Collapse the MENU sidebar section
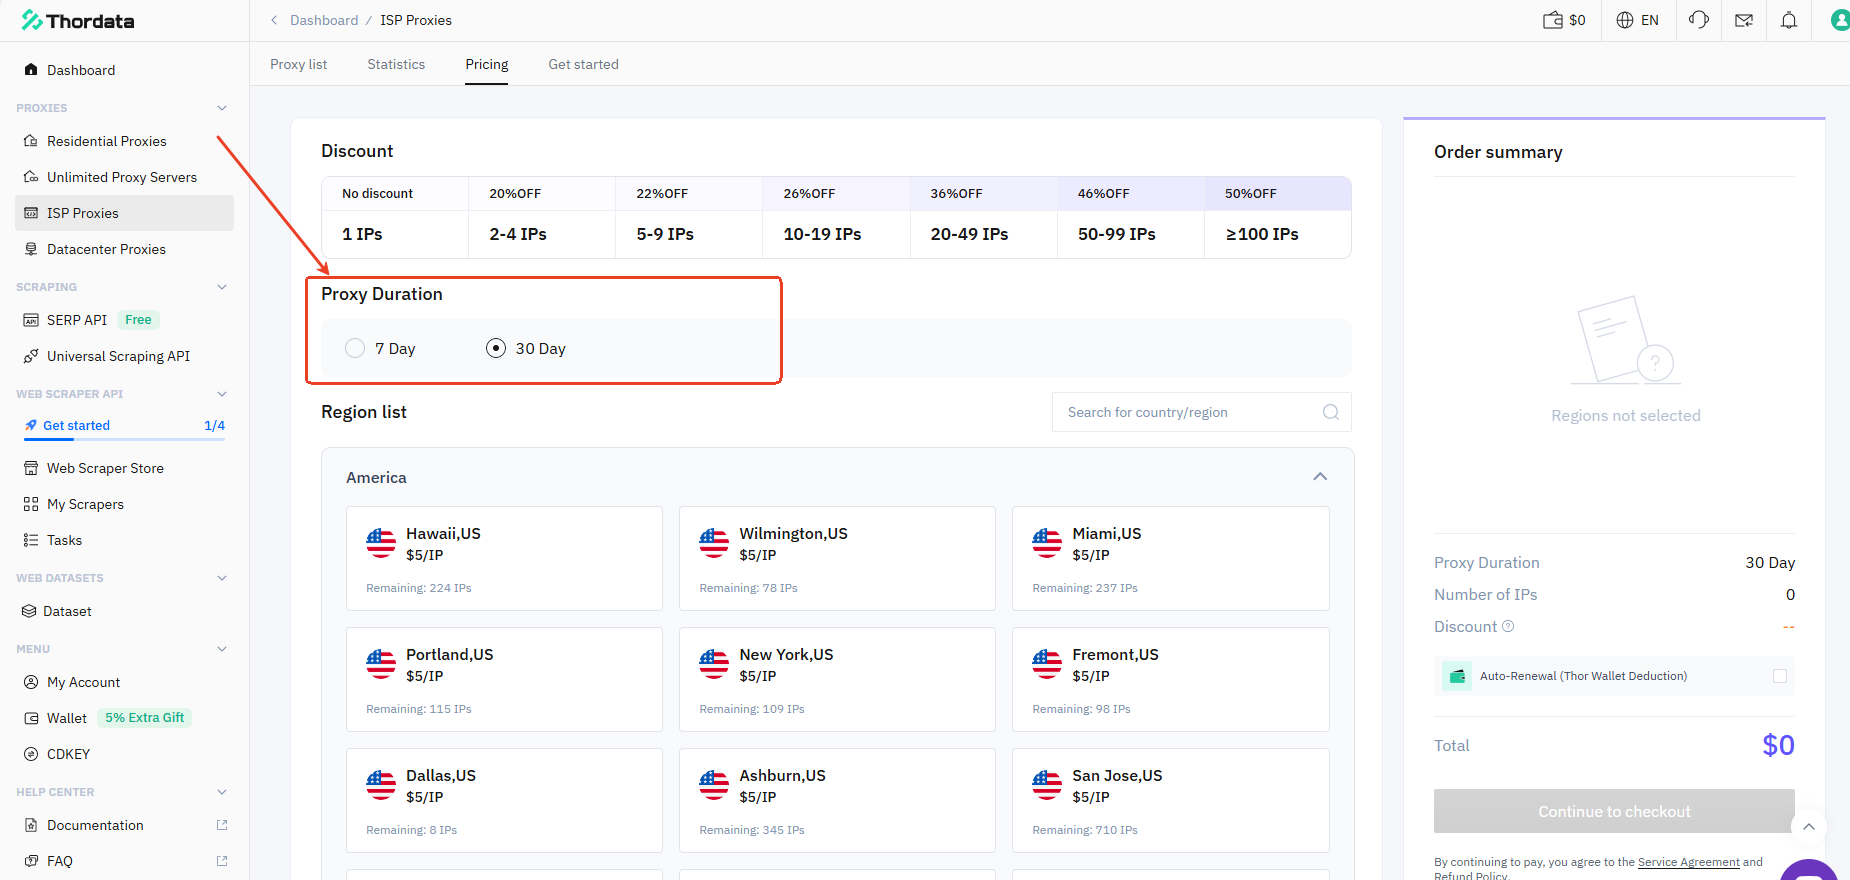 coord(222,649)
